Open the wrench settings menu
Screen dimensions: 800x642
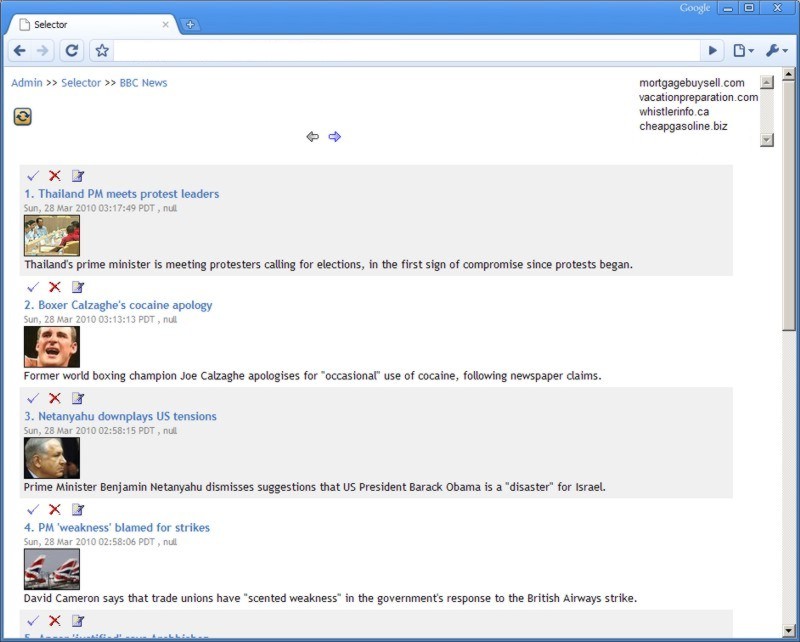[776, 51]
